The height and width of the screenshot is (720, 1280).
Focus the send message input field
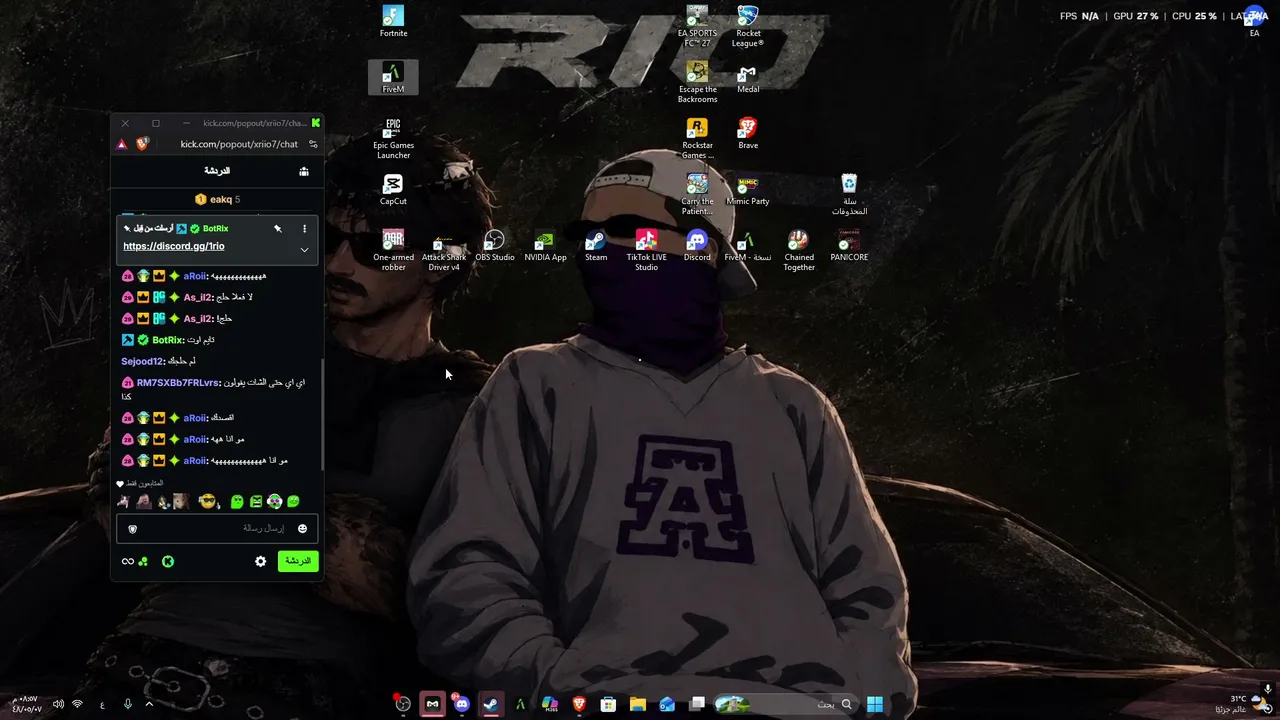pos(217,529)
